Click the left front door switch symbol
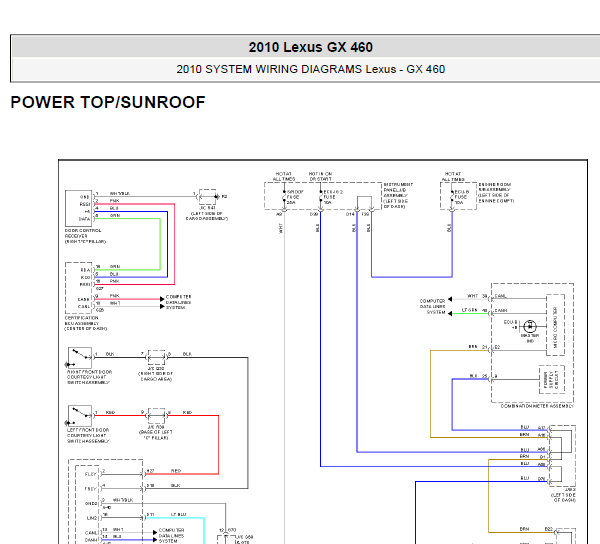600x544 pixels. click(x=80, y=416)
